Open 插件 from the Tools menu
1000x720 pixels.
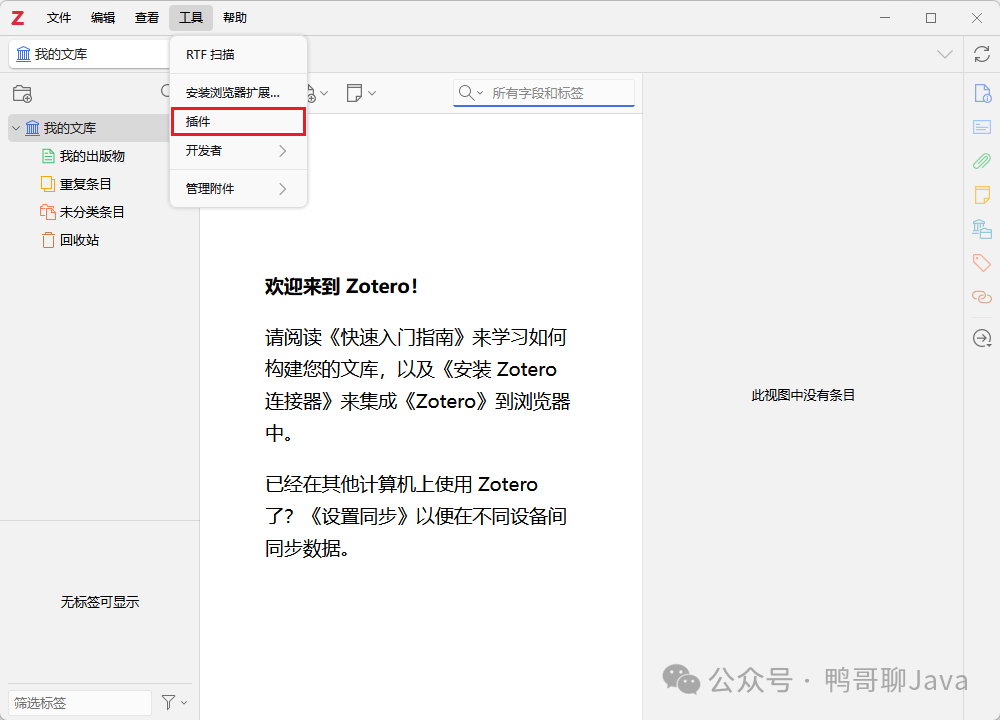[x=239, y=122]
